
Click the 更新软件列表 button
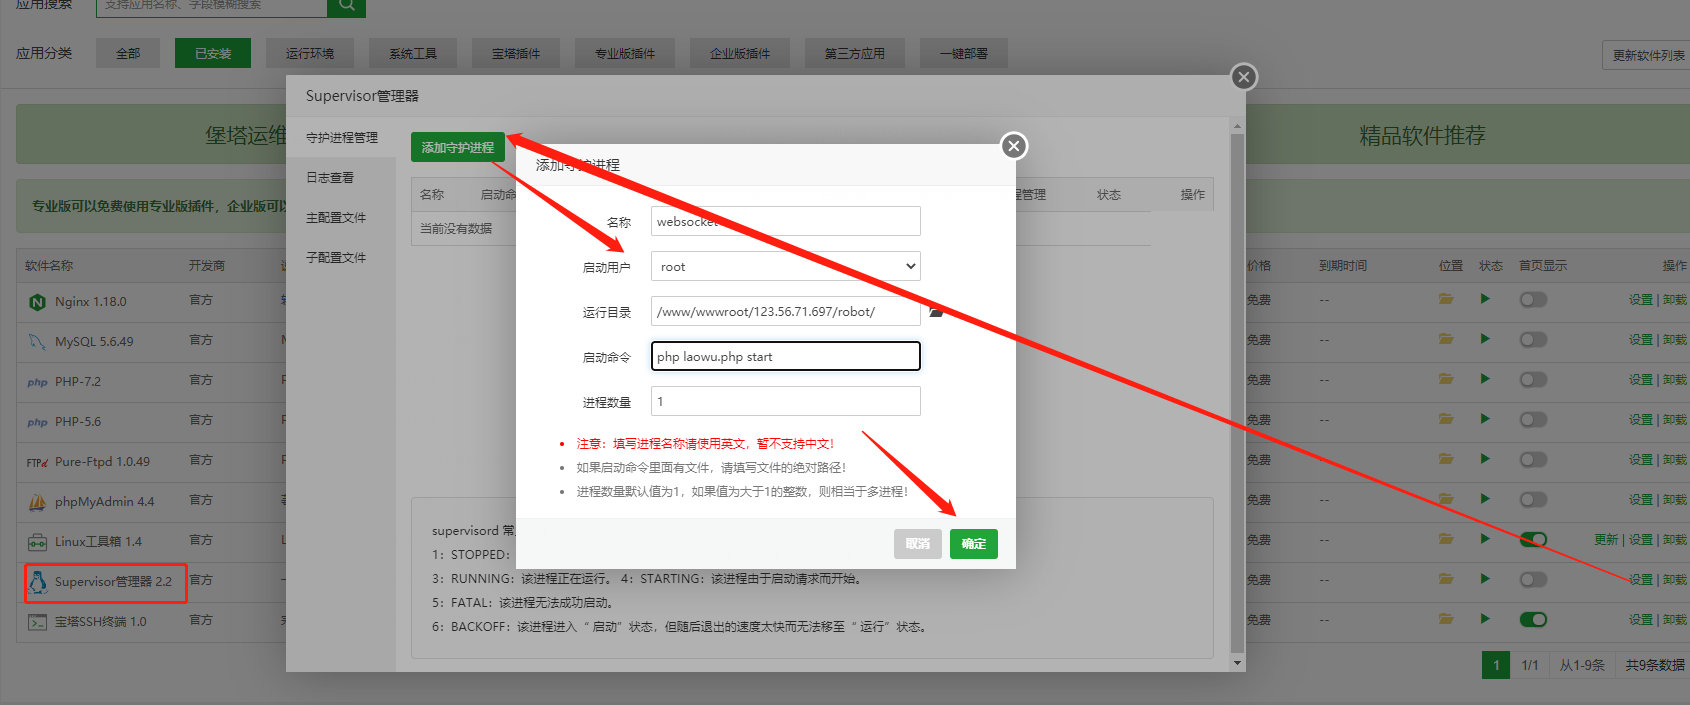1648,55
